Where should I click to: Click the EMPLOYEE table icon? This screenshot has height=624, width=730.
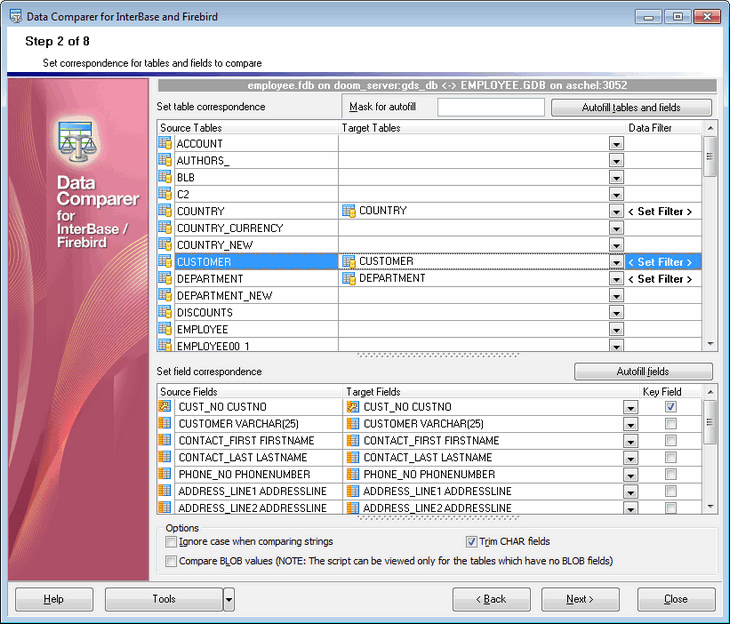165,328
